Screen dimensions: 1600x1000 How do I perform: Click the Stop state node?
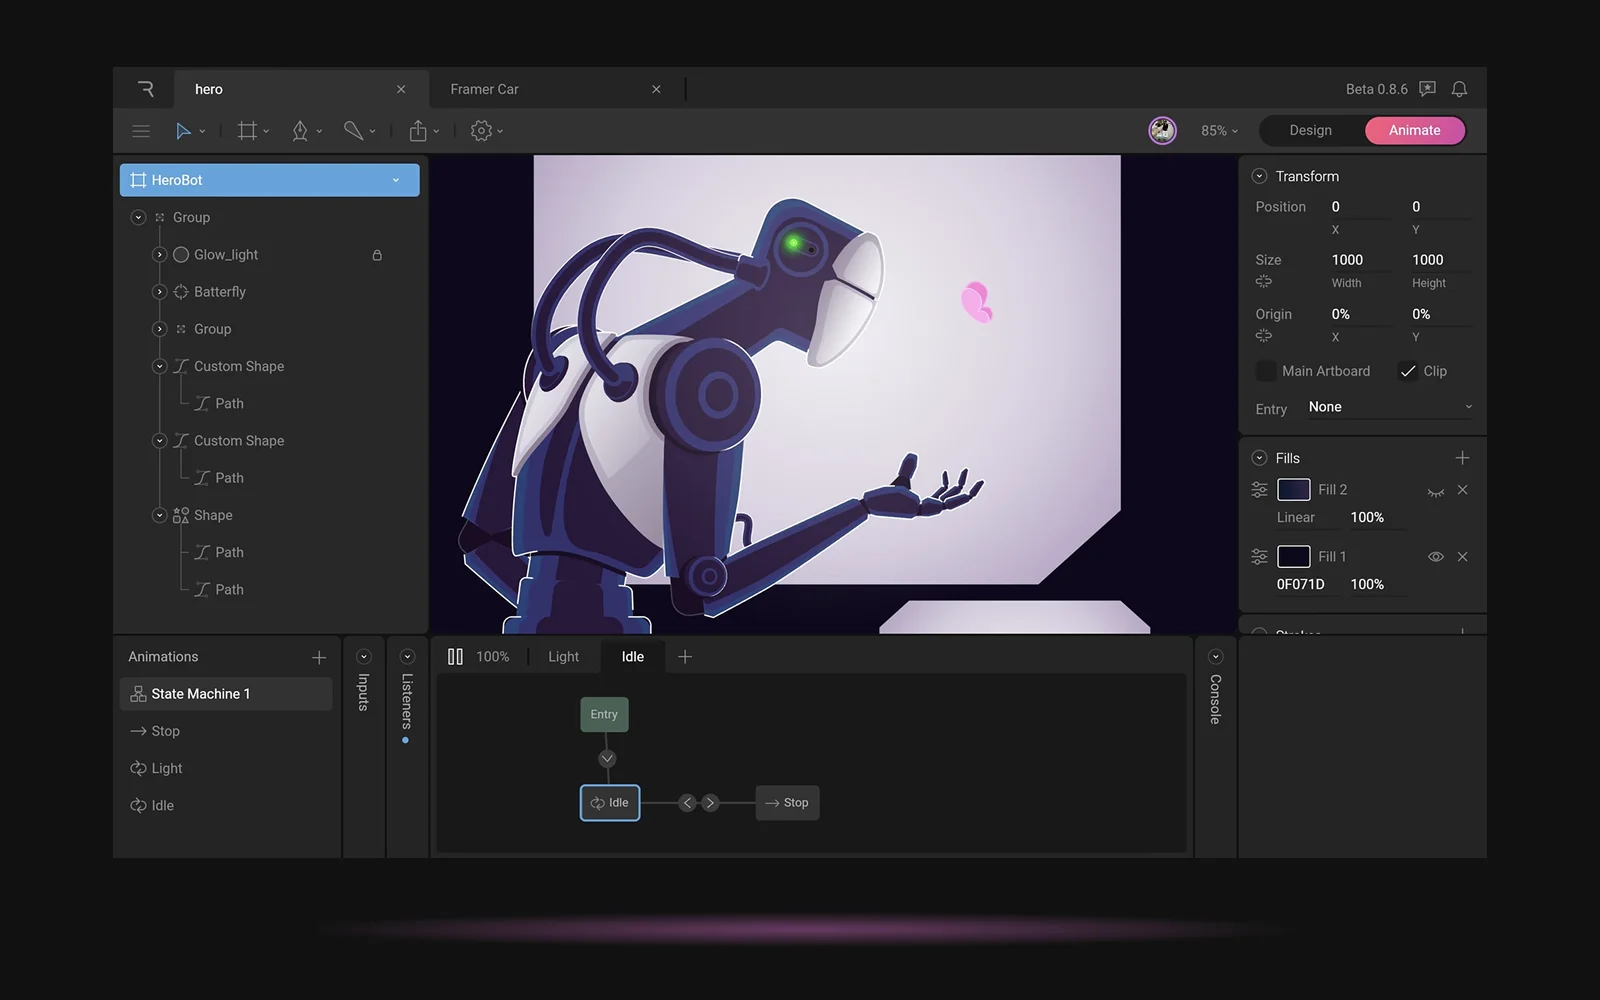[x=787, y=803]
